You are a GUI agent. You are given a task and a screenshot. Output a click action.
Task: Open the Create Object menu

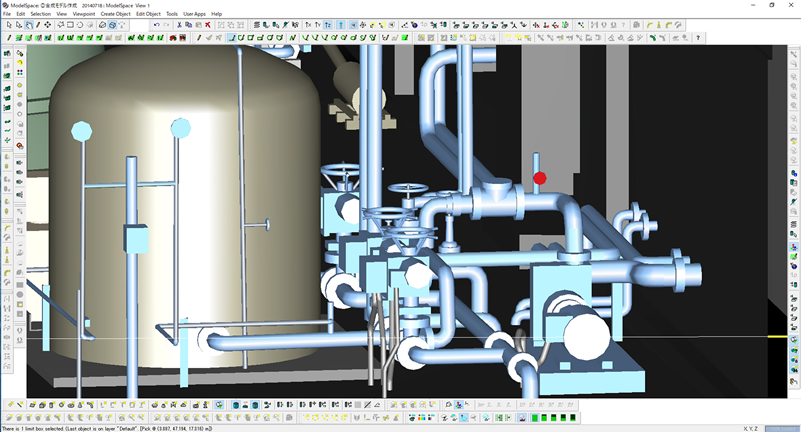[x=115, y=14]
